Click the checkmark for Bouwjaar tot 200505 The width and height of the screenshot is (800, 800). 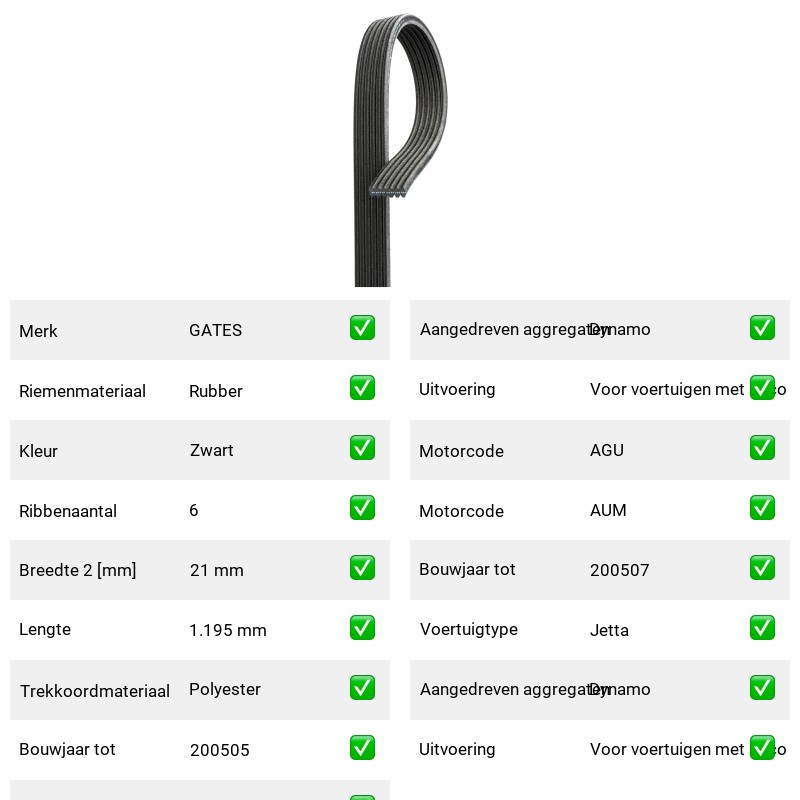pos(362,747)
